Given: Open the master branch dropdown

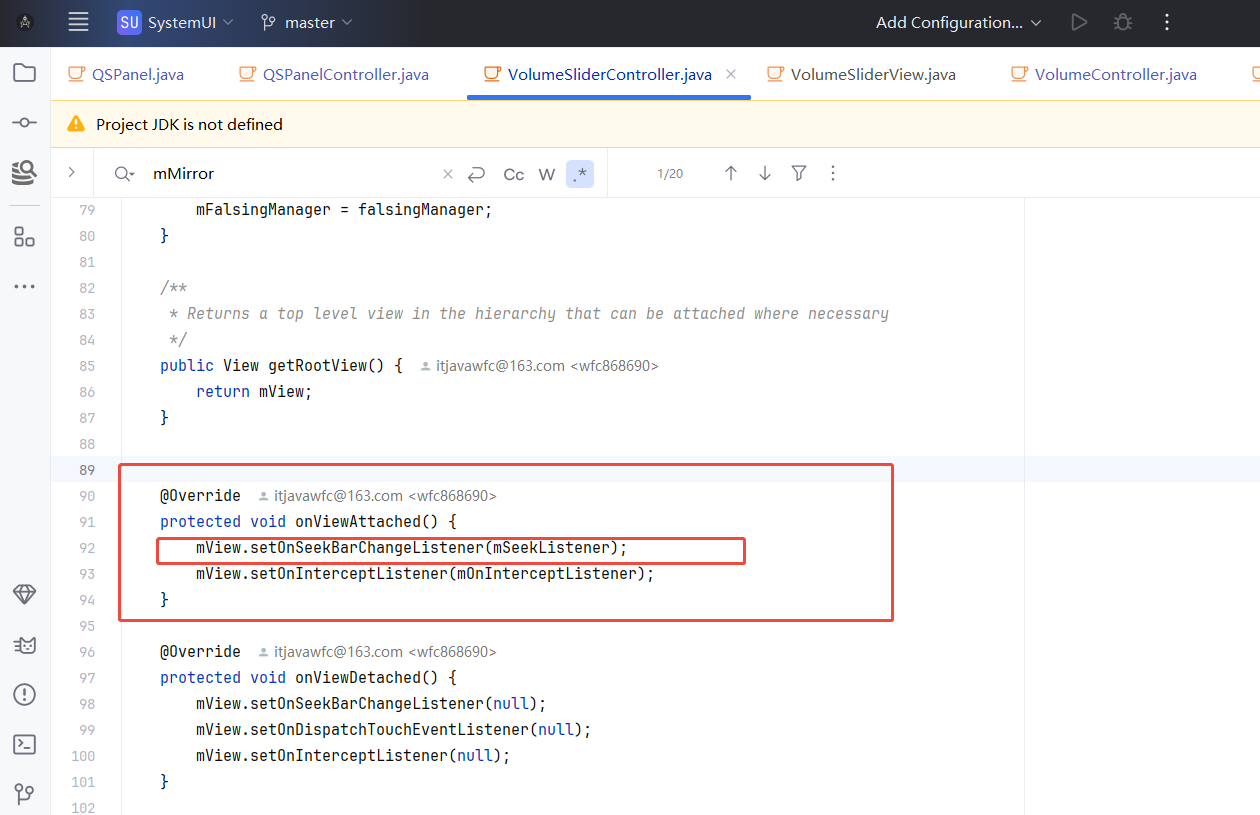Looking at the screenshot, I should (306, 22).
